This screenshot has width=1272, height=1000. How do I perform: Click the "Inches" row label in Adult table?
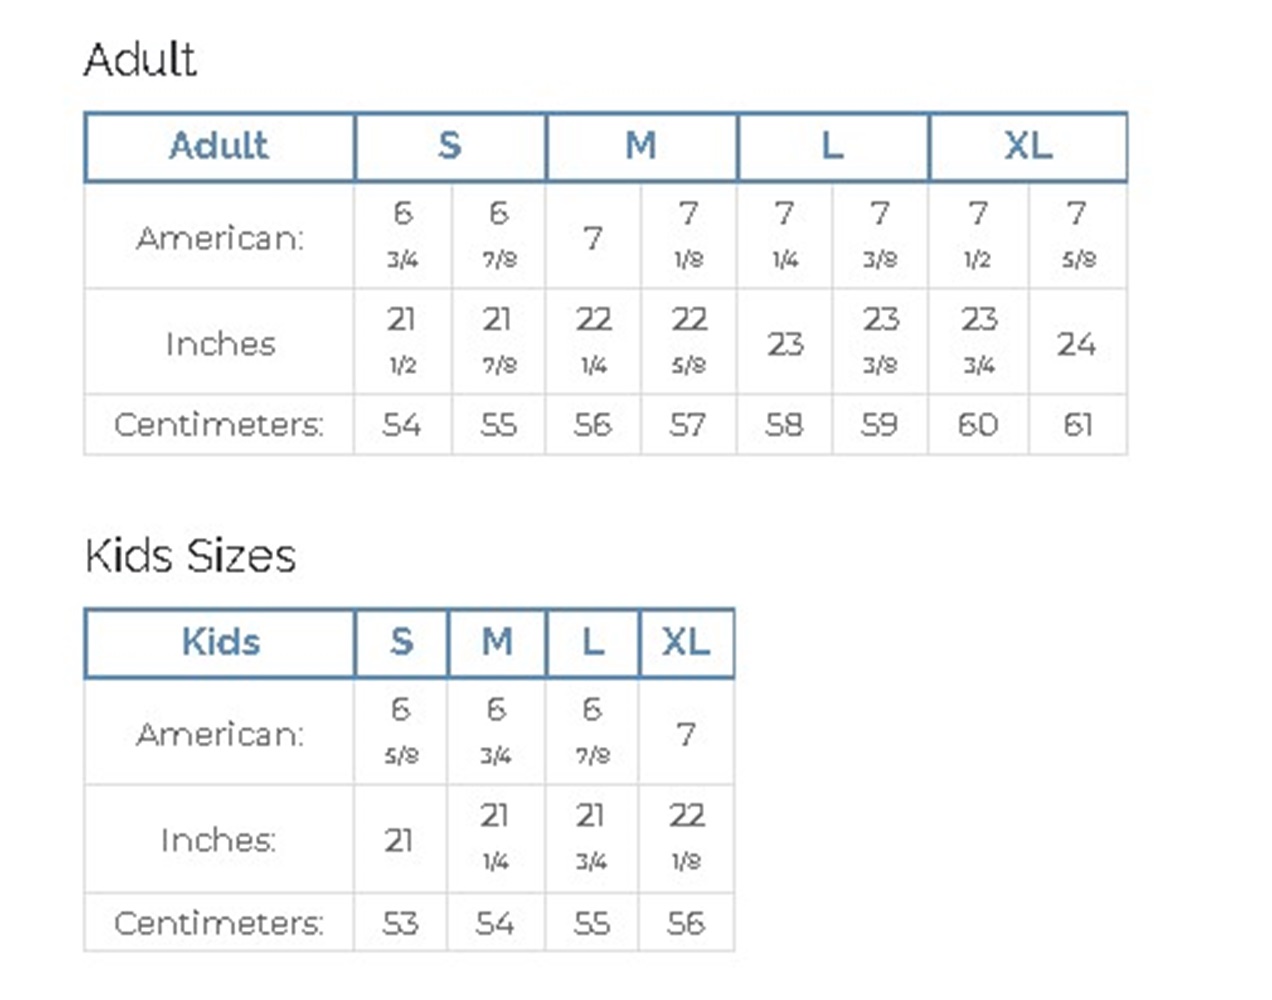point(220,344)
